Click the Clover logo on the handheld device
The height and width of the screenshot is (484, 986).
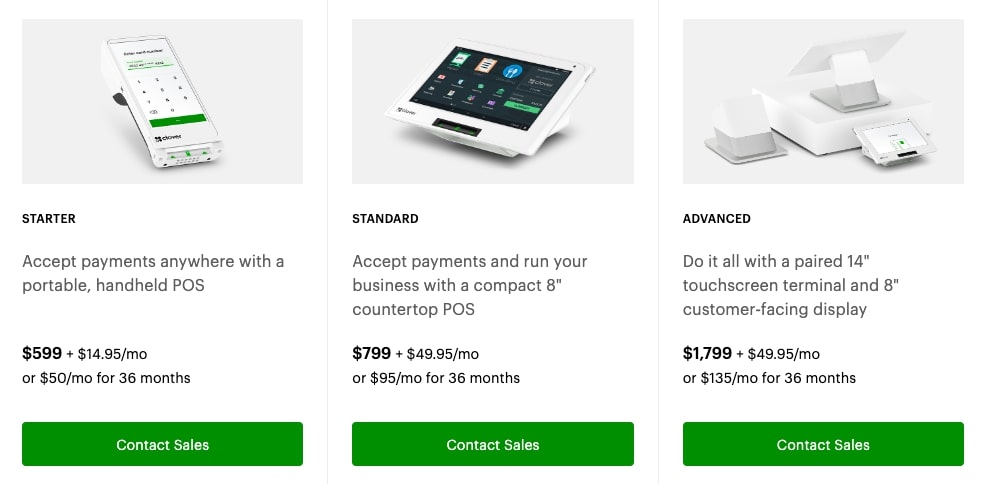[169, 139]
